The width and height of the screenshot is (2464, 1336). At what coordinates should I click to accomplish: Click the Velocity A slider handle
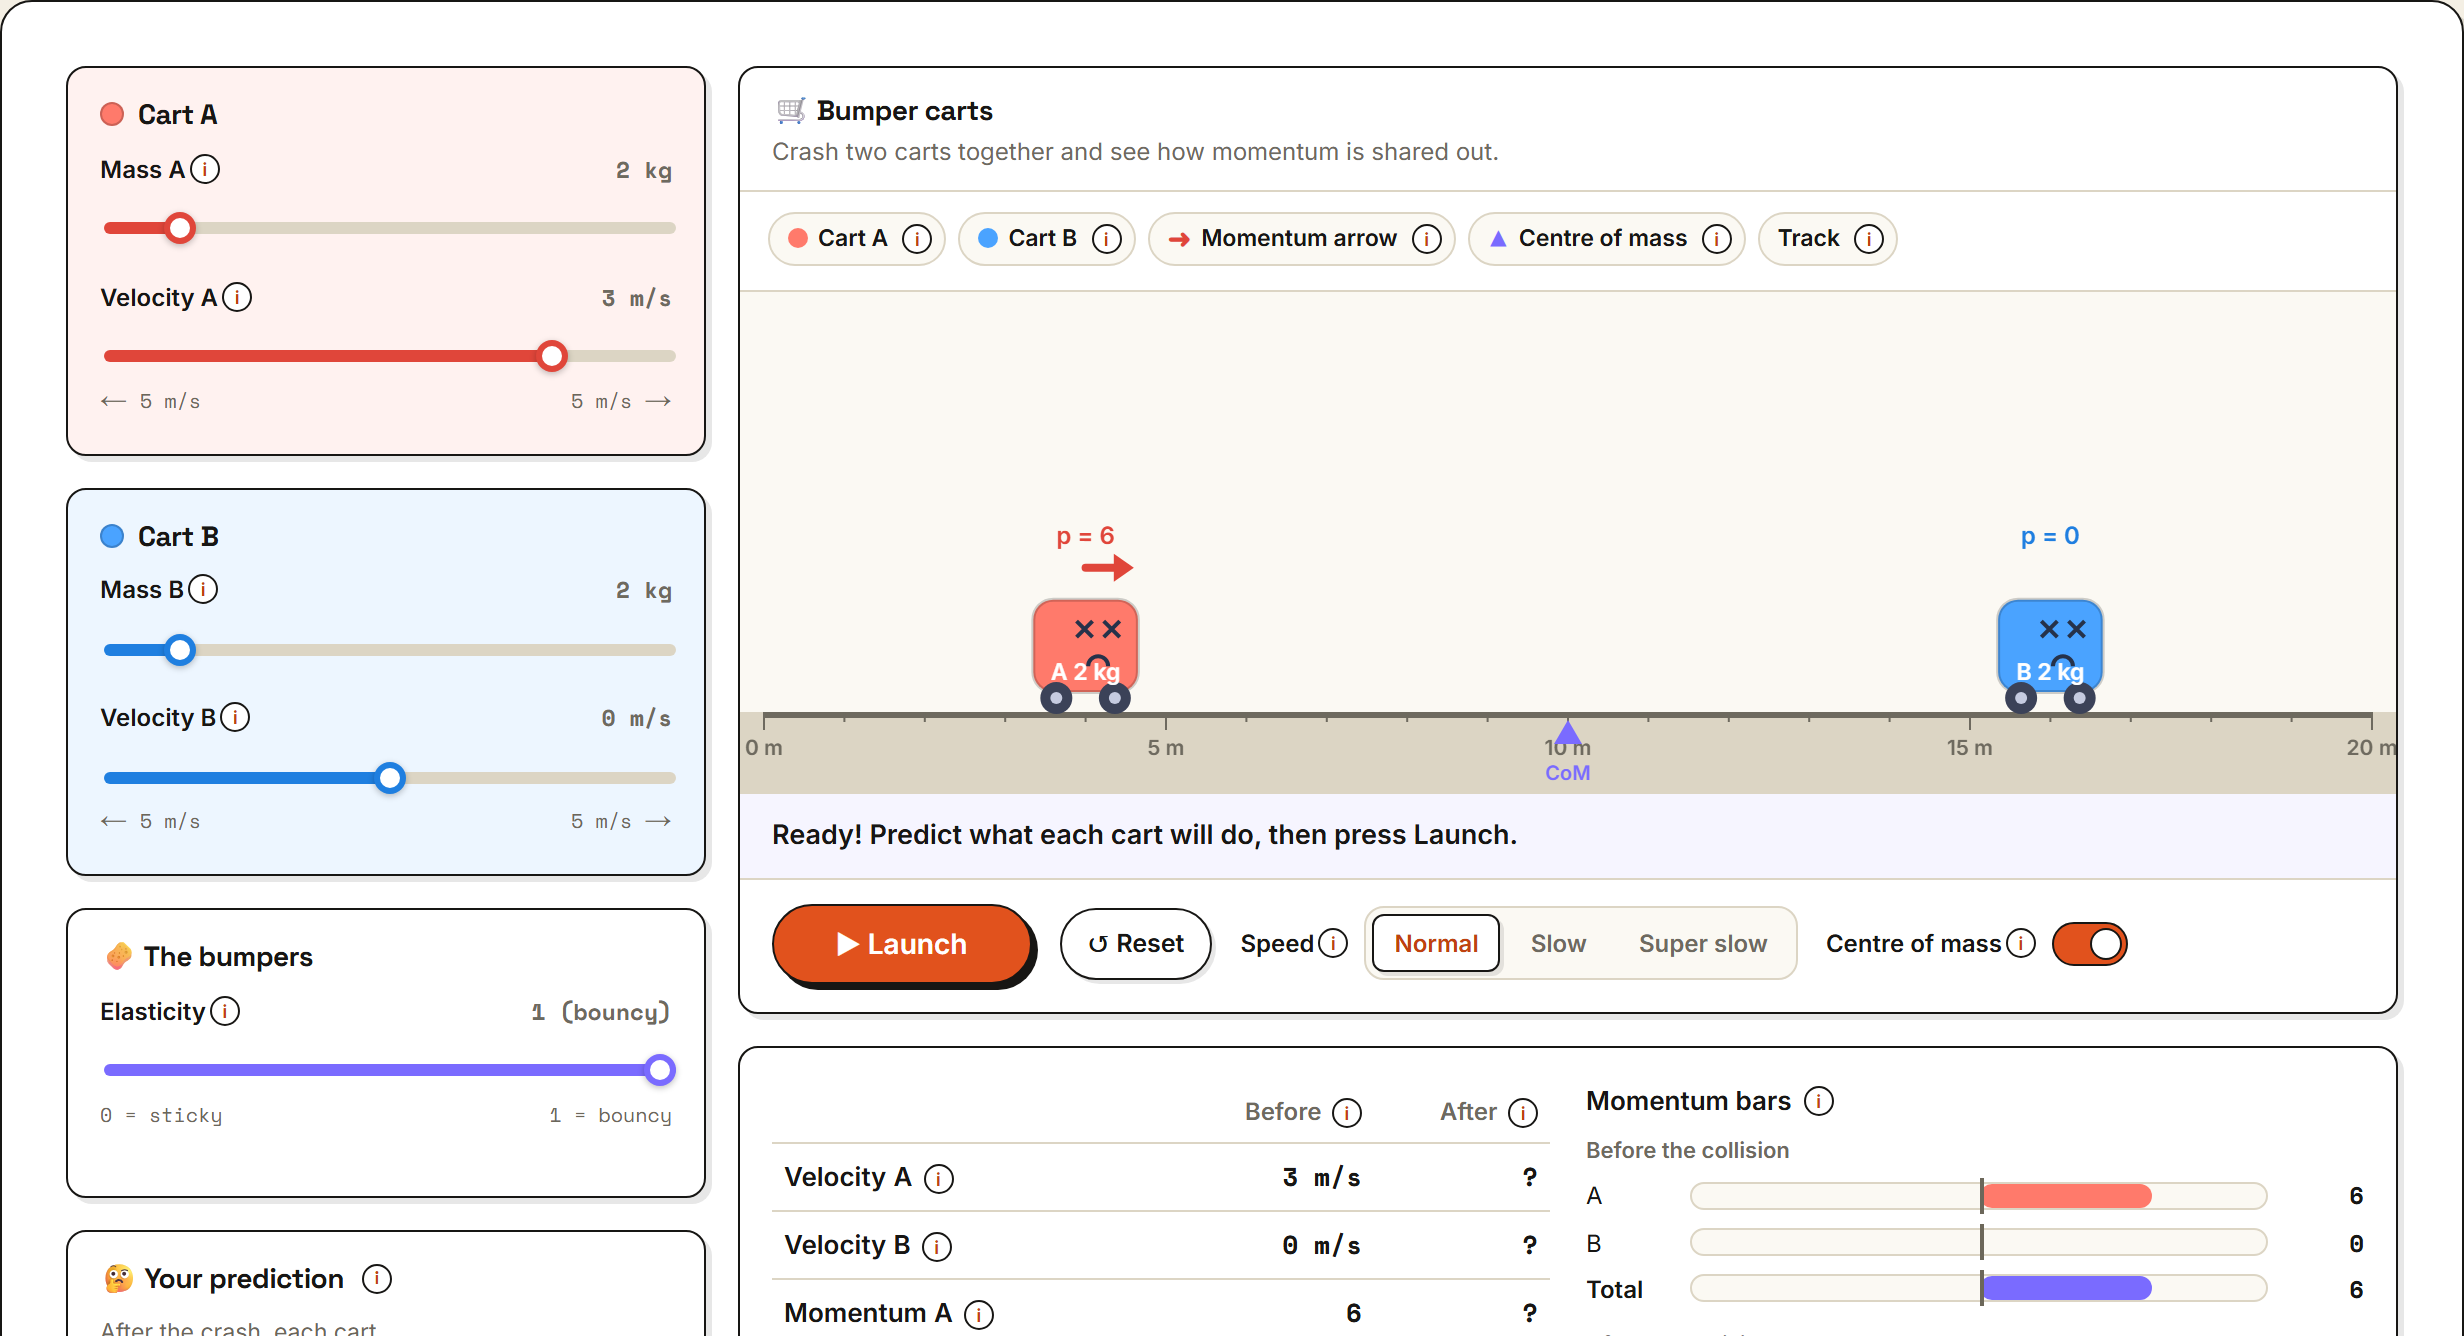[552, 356]
